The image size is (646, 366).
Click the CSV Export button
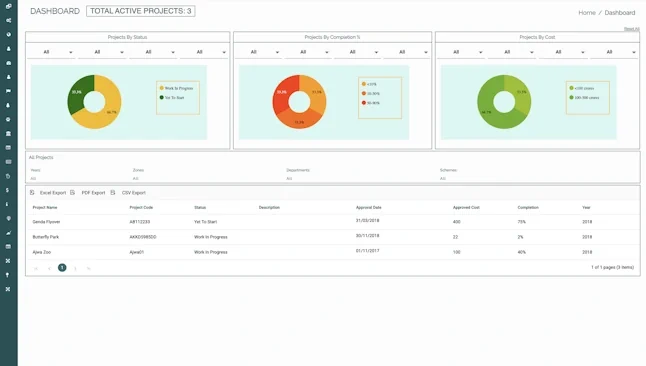133,192
